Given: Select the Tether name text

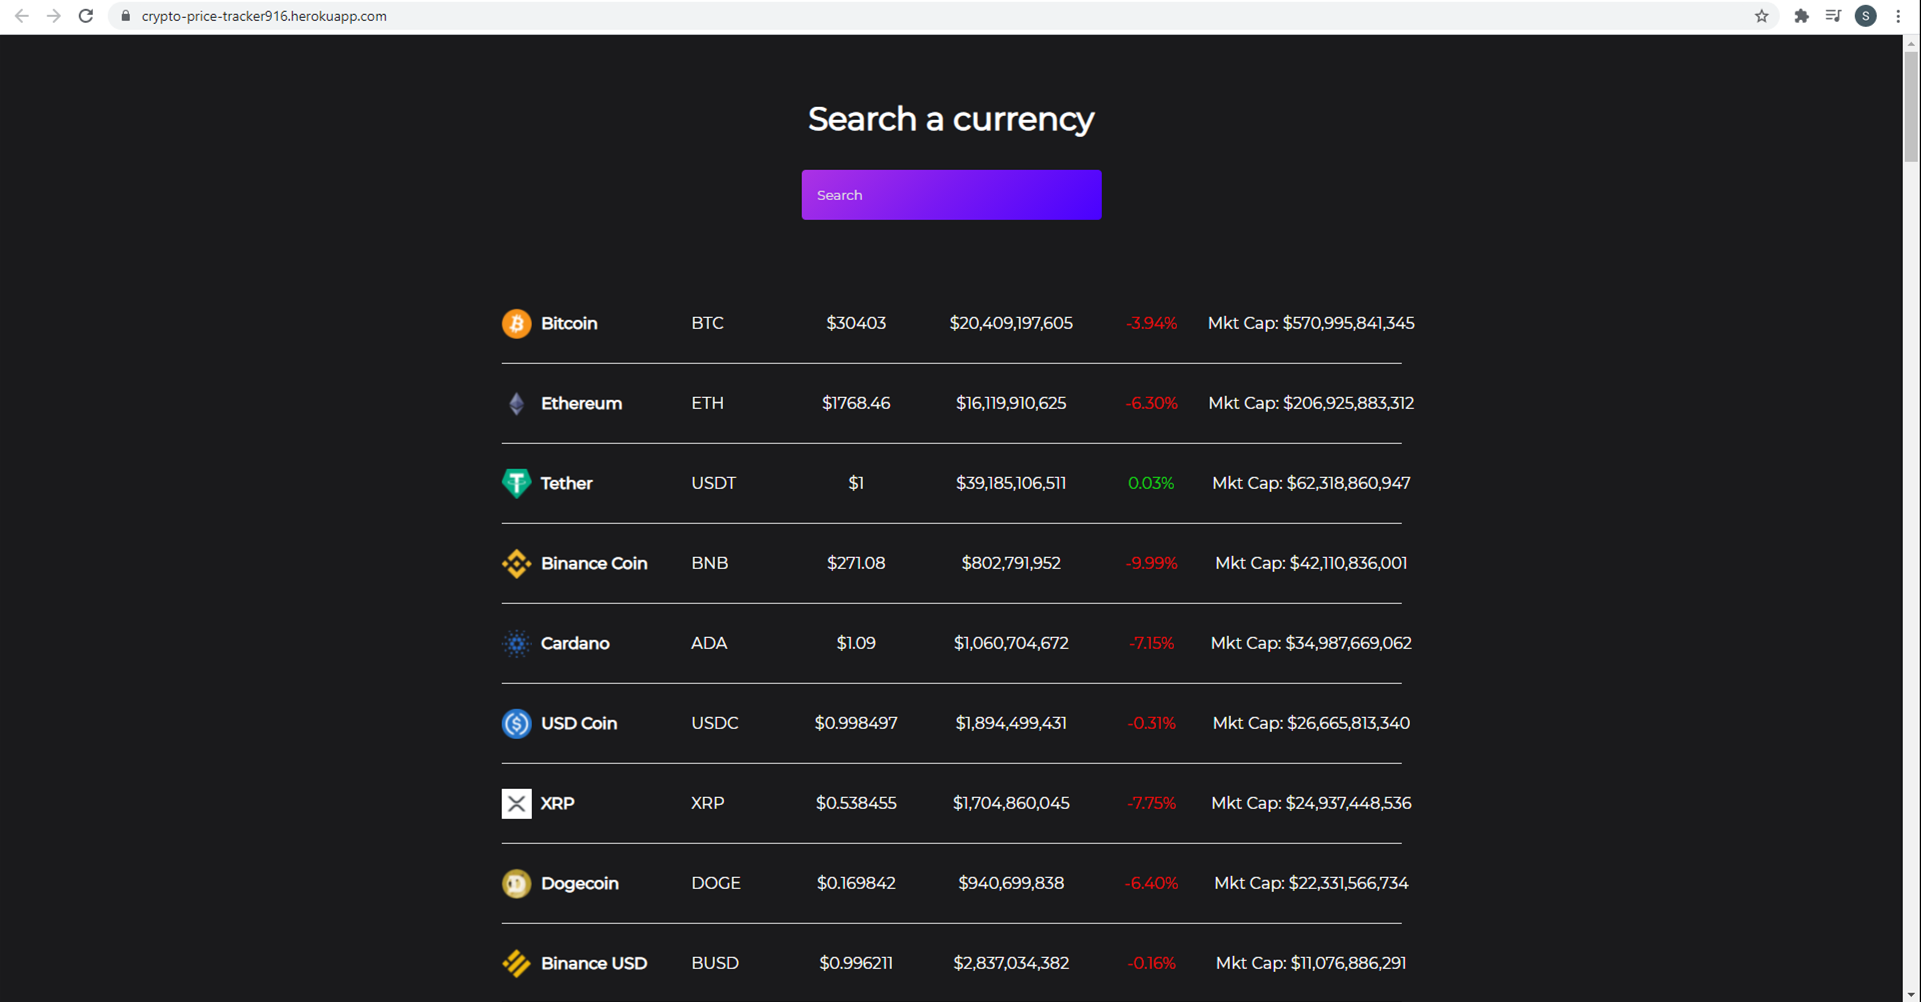Looking at the screenshot, I should pyautogui.click(x=566, y=483).
